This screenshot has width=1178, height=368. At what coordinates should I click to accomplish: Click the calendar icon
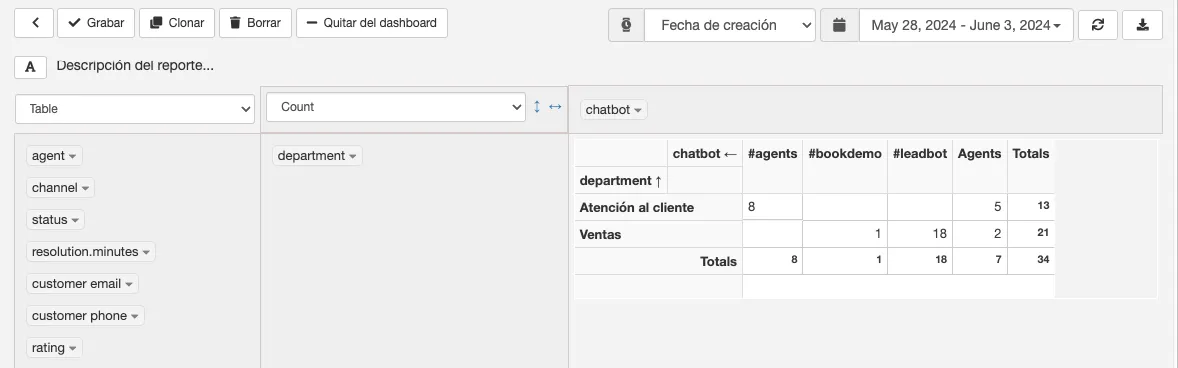pos(840,26)
